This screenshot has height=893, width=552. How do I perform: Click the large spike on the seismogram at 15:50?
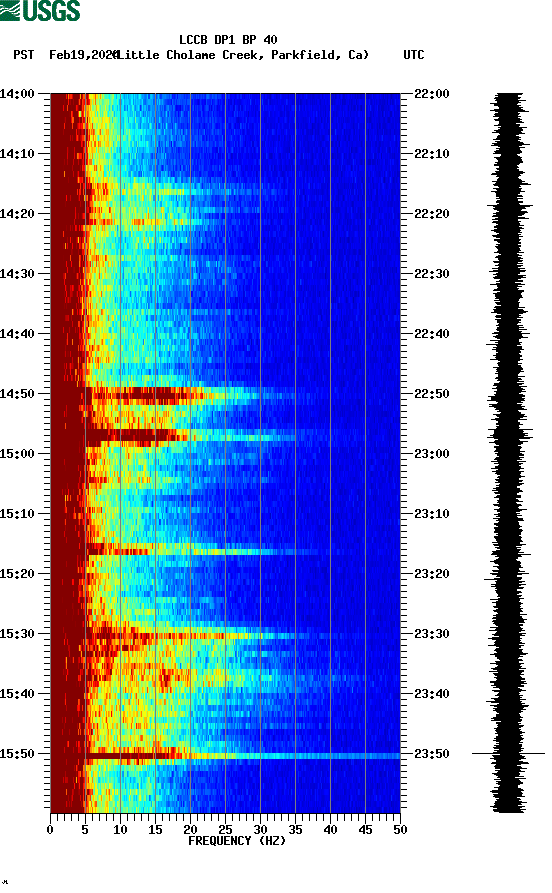pos(508,753)
